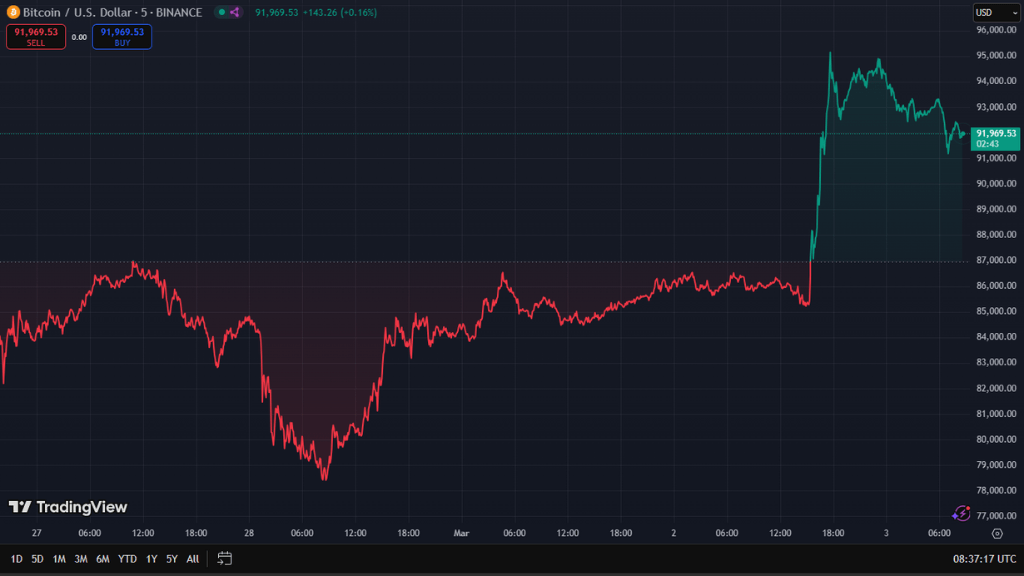Click the 80,000.00 price axis label
The height and width of the screenshot is (576, 1024).
click(996, 440)
